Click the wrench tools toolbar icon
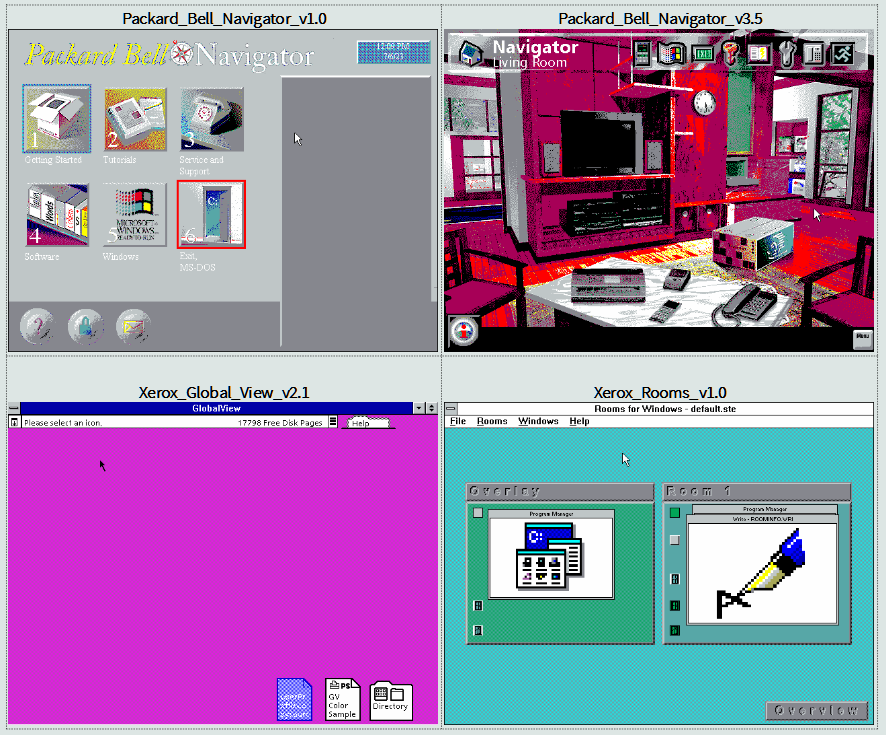The width and height of the screenshot is (886, 735). [x=787, y=54]
